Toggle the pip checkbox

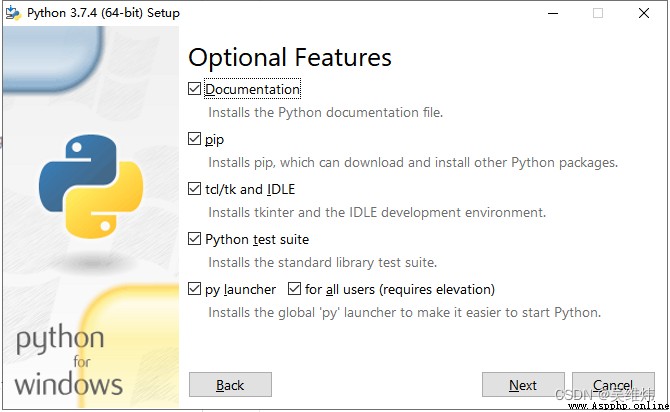[194, 139]
